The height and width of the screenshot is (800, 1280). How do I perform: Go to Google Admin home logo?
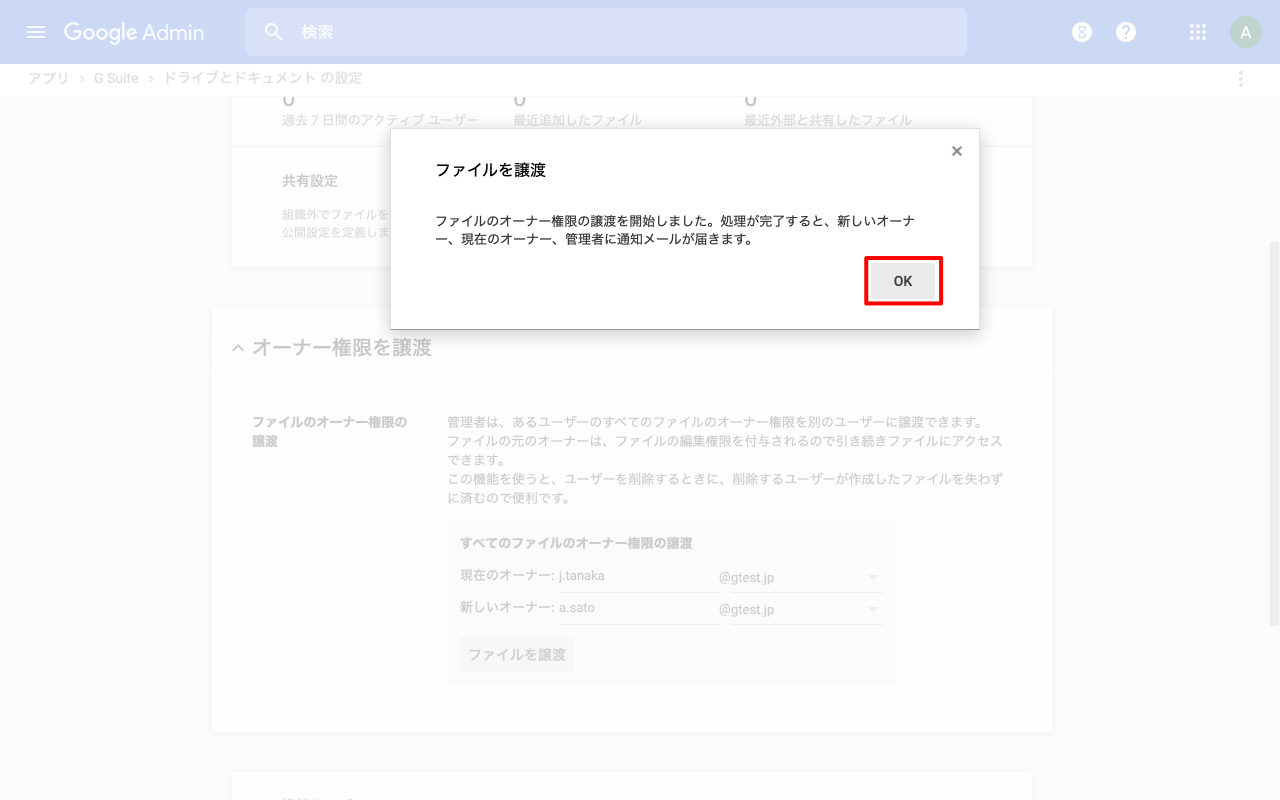[134, 32]
